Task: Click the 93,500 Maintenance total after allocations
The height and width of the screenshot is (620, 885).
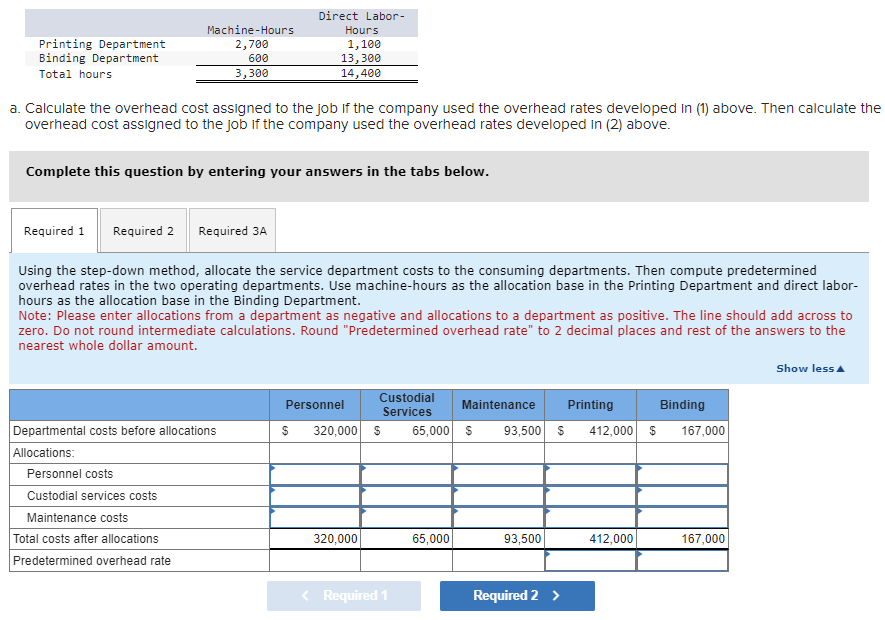Action: pos(523,539)
